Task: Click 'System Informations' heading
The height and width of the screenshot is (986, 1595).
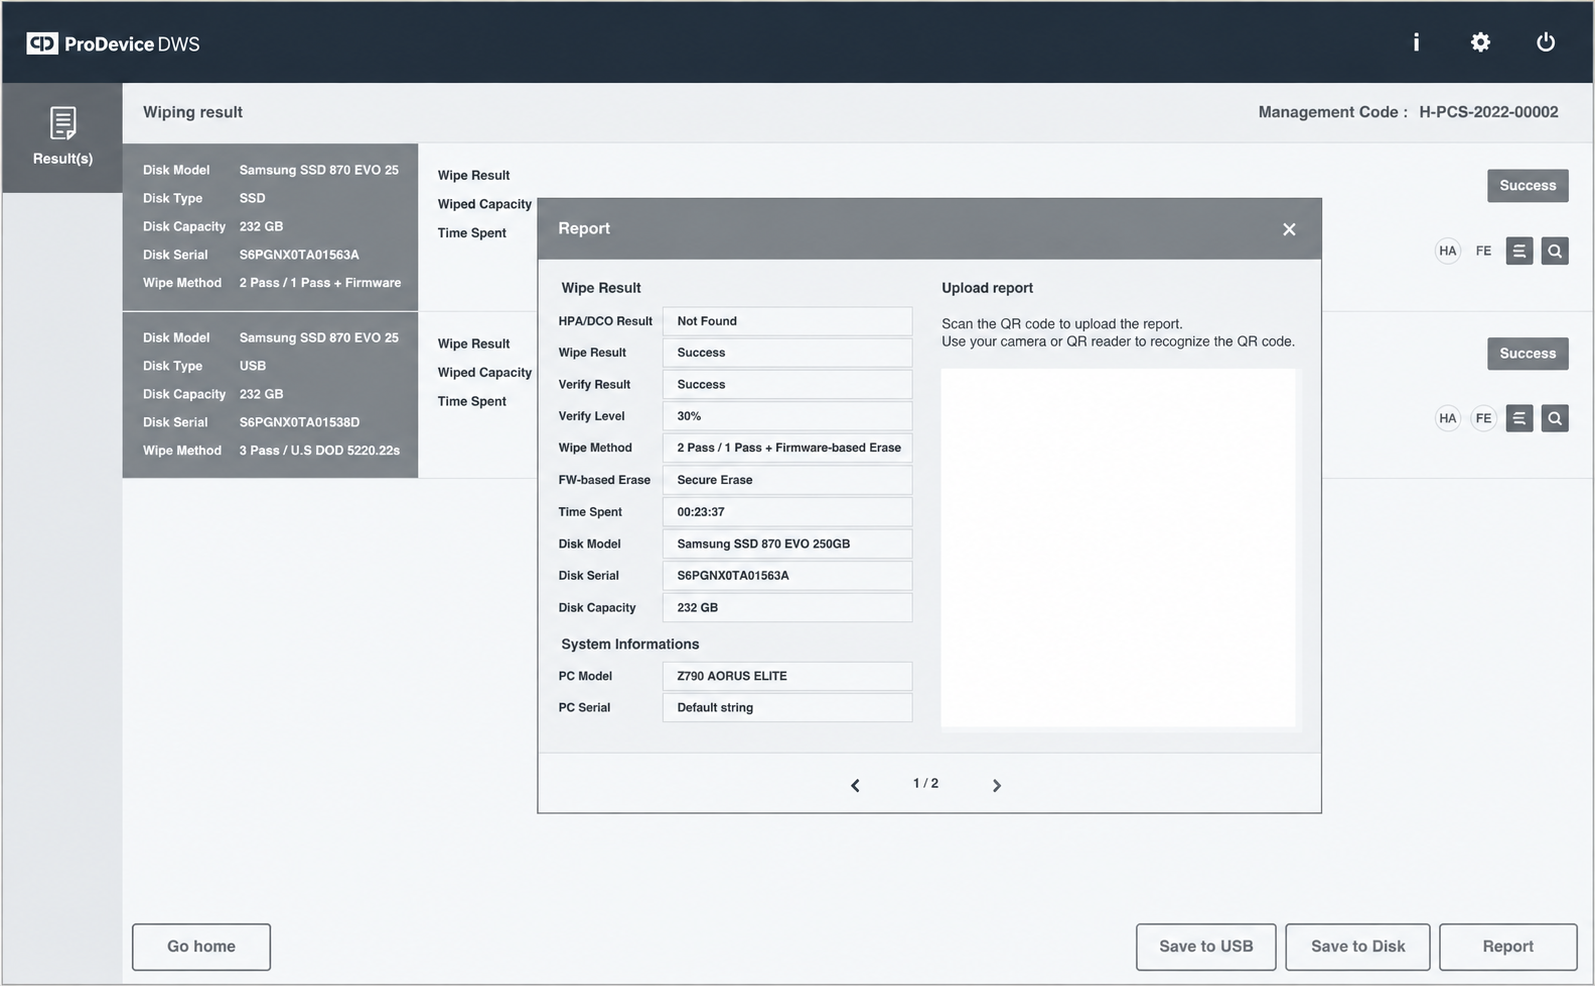Action: 630,644
